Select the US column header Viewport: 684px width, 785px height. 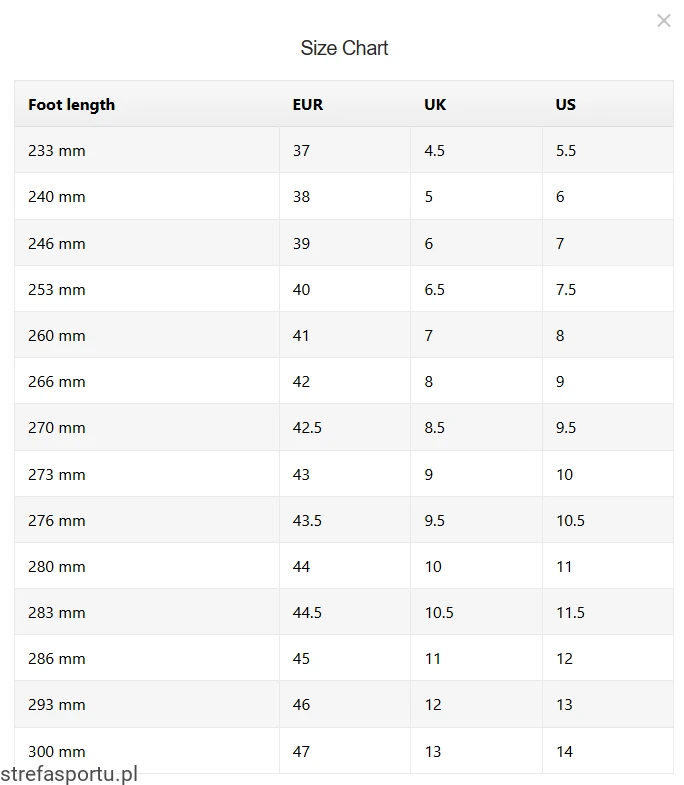coord(566,105)
